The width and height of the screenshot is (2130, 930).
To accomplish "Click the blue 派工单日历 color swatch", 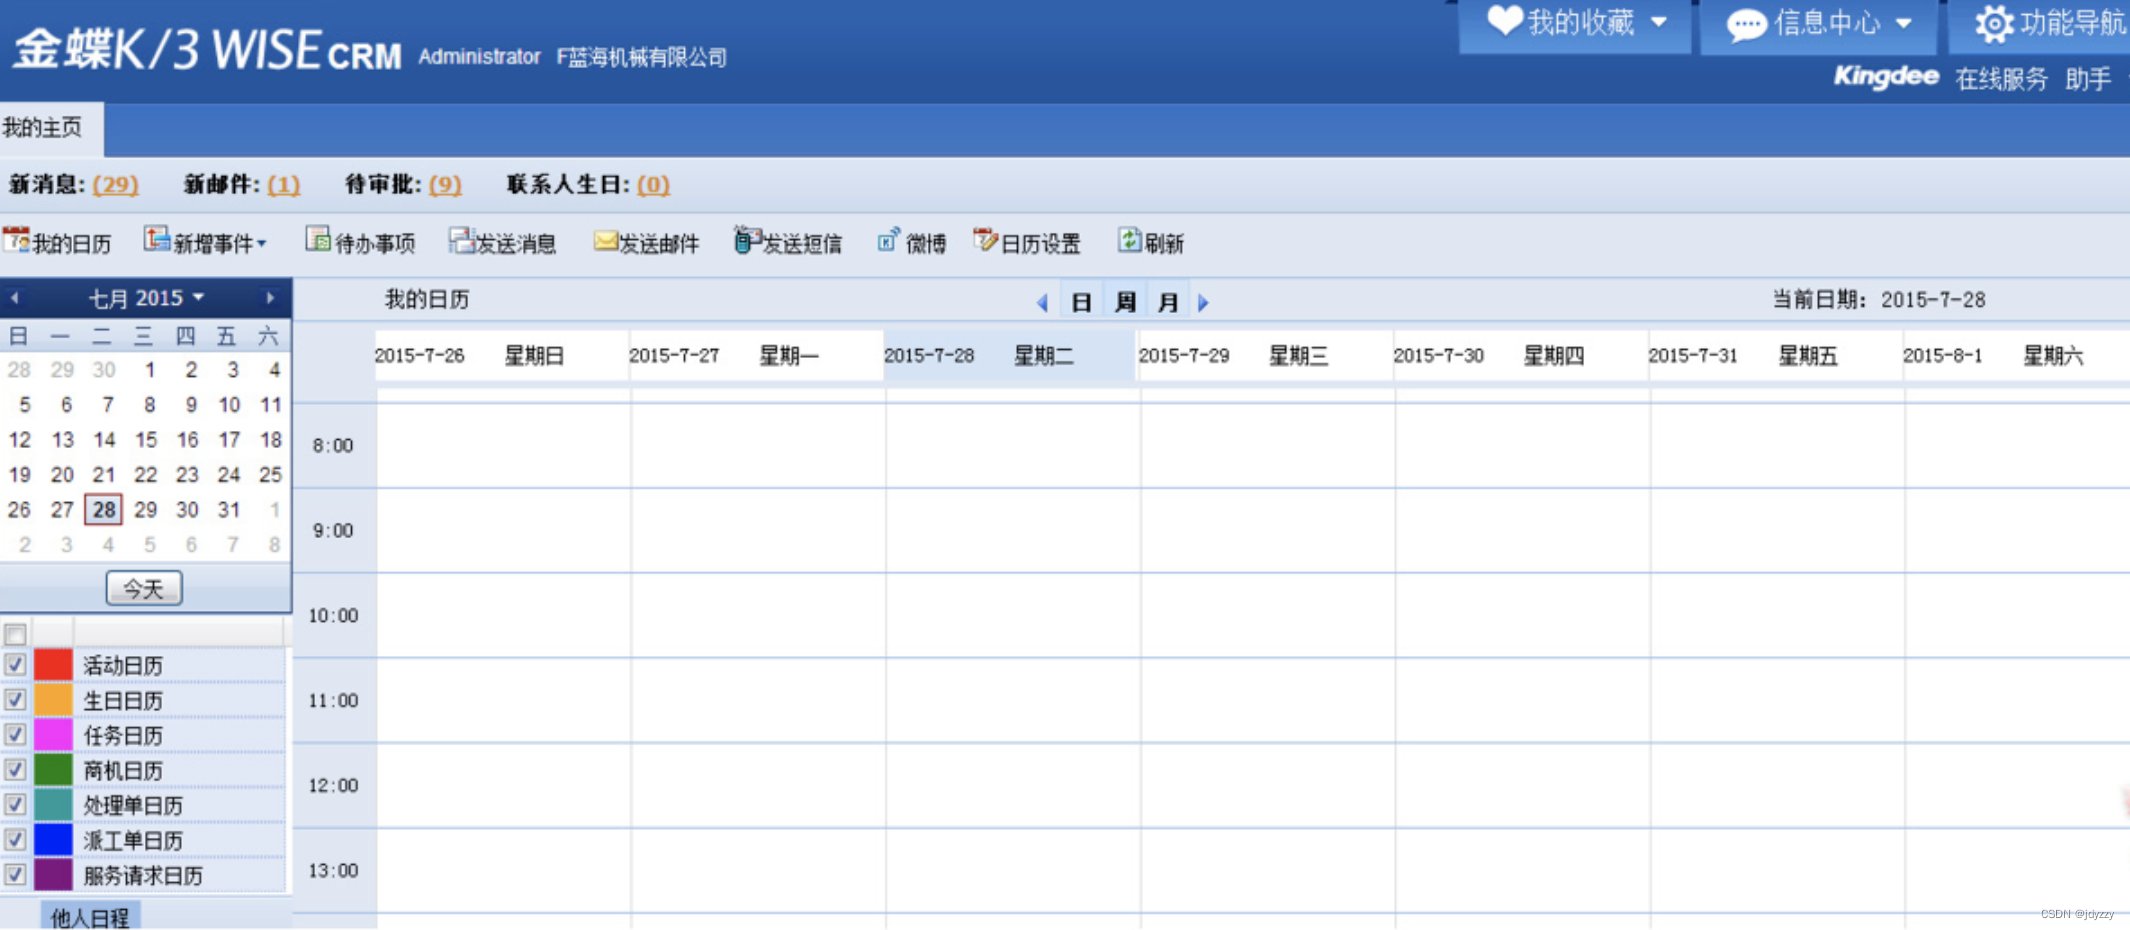I will (53, 839).
